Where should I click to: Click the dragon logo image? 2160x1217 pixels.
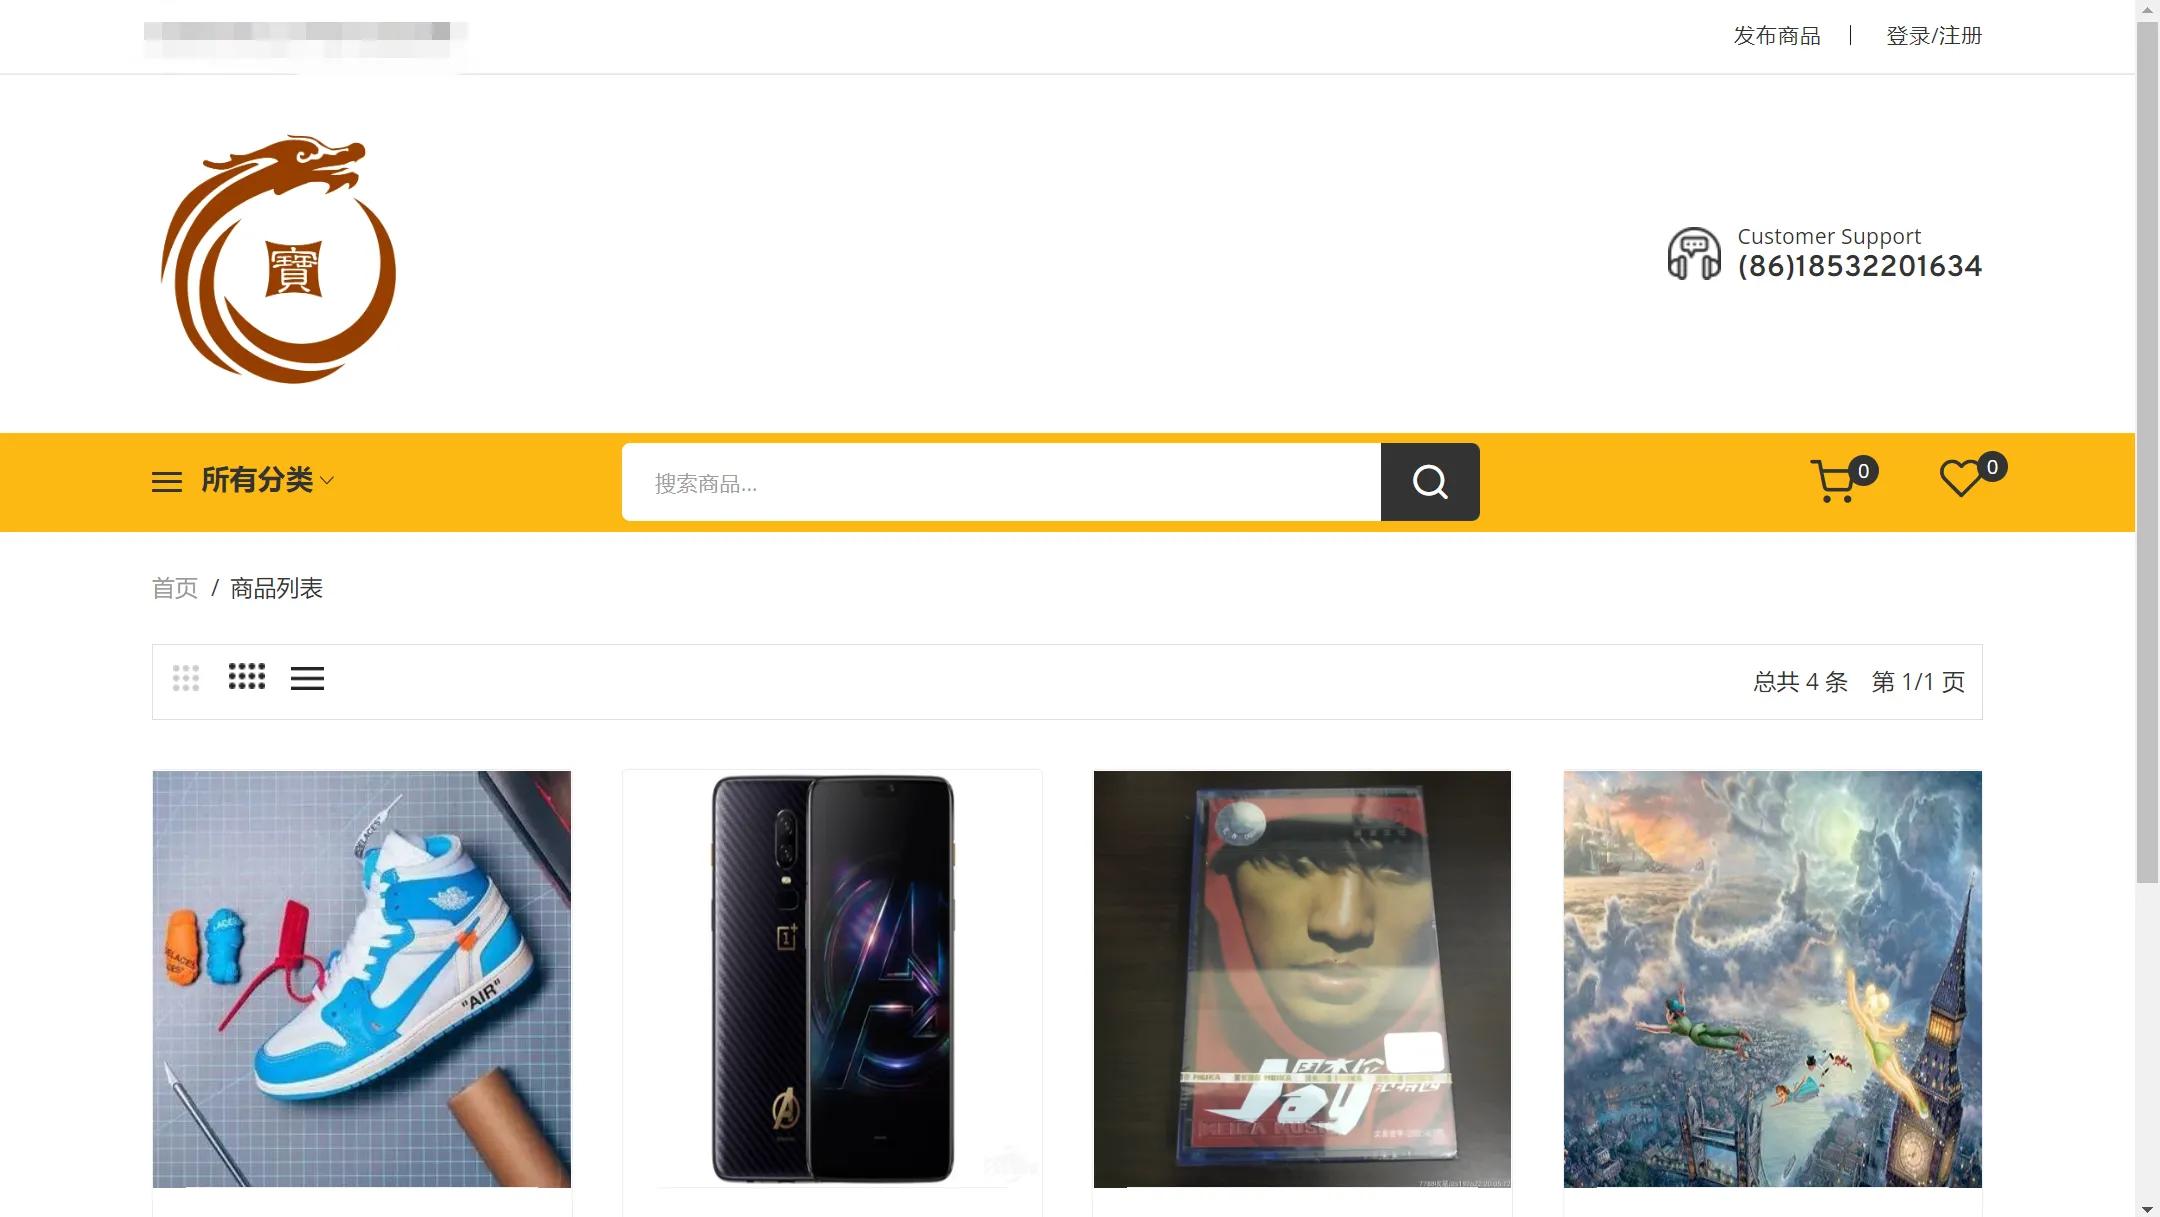click(278, 258)
